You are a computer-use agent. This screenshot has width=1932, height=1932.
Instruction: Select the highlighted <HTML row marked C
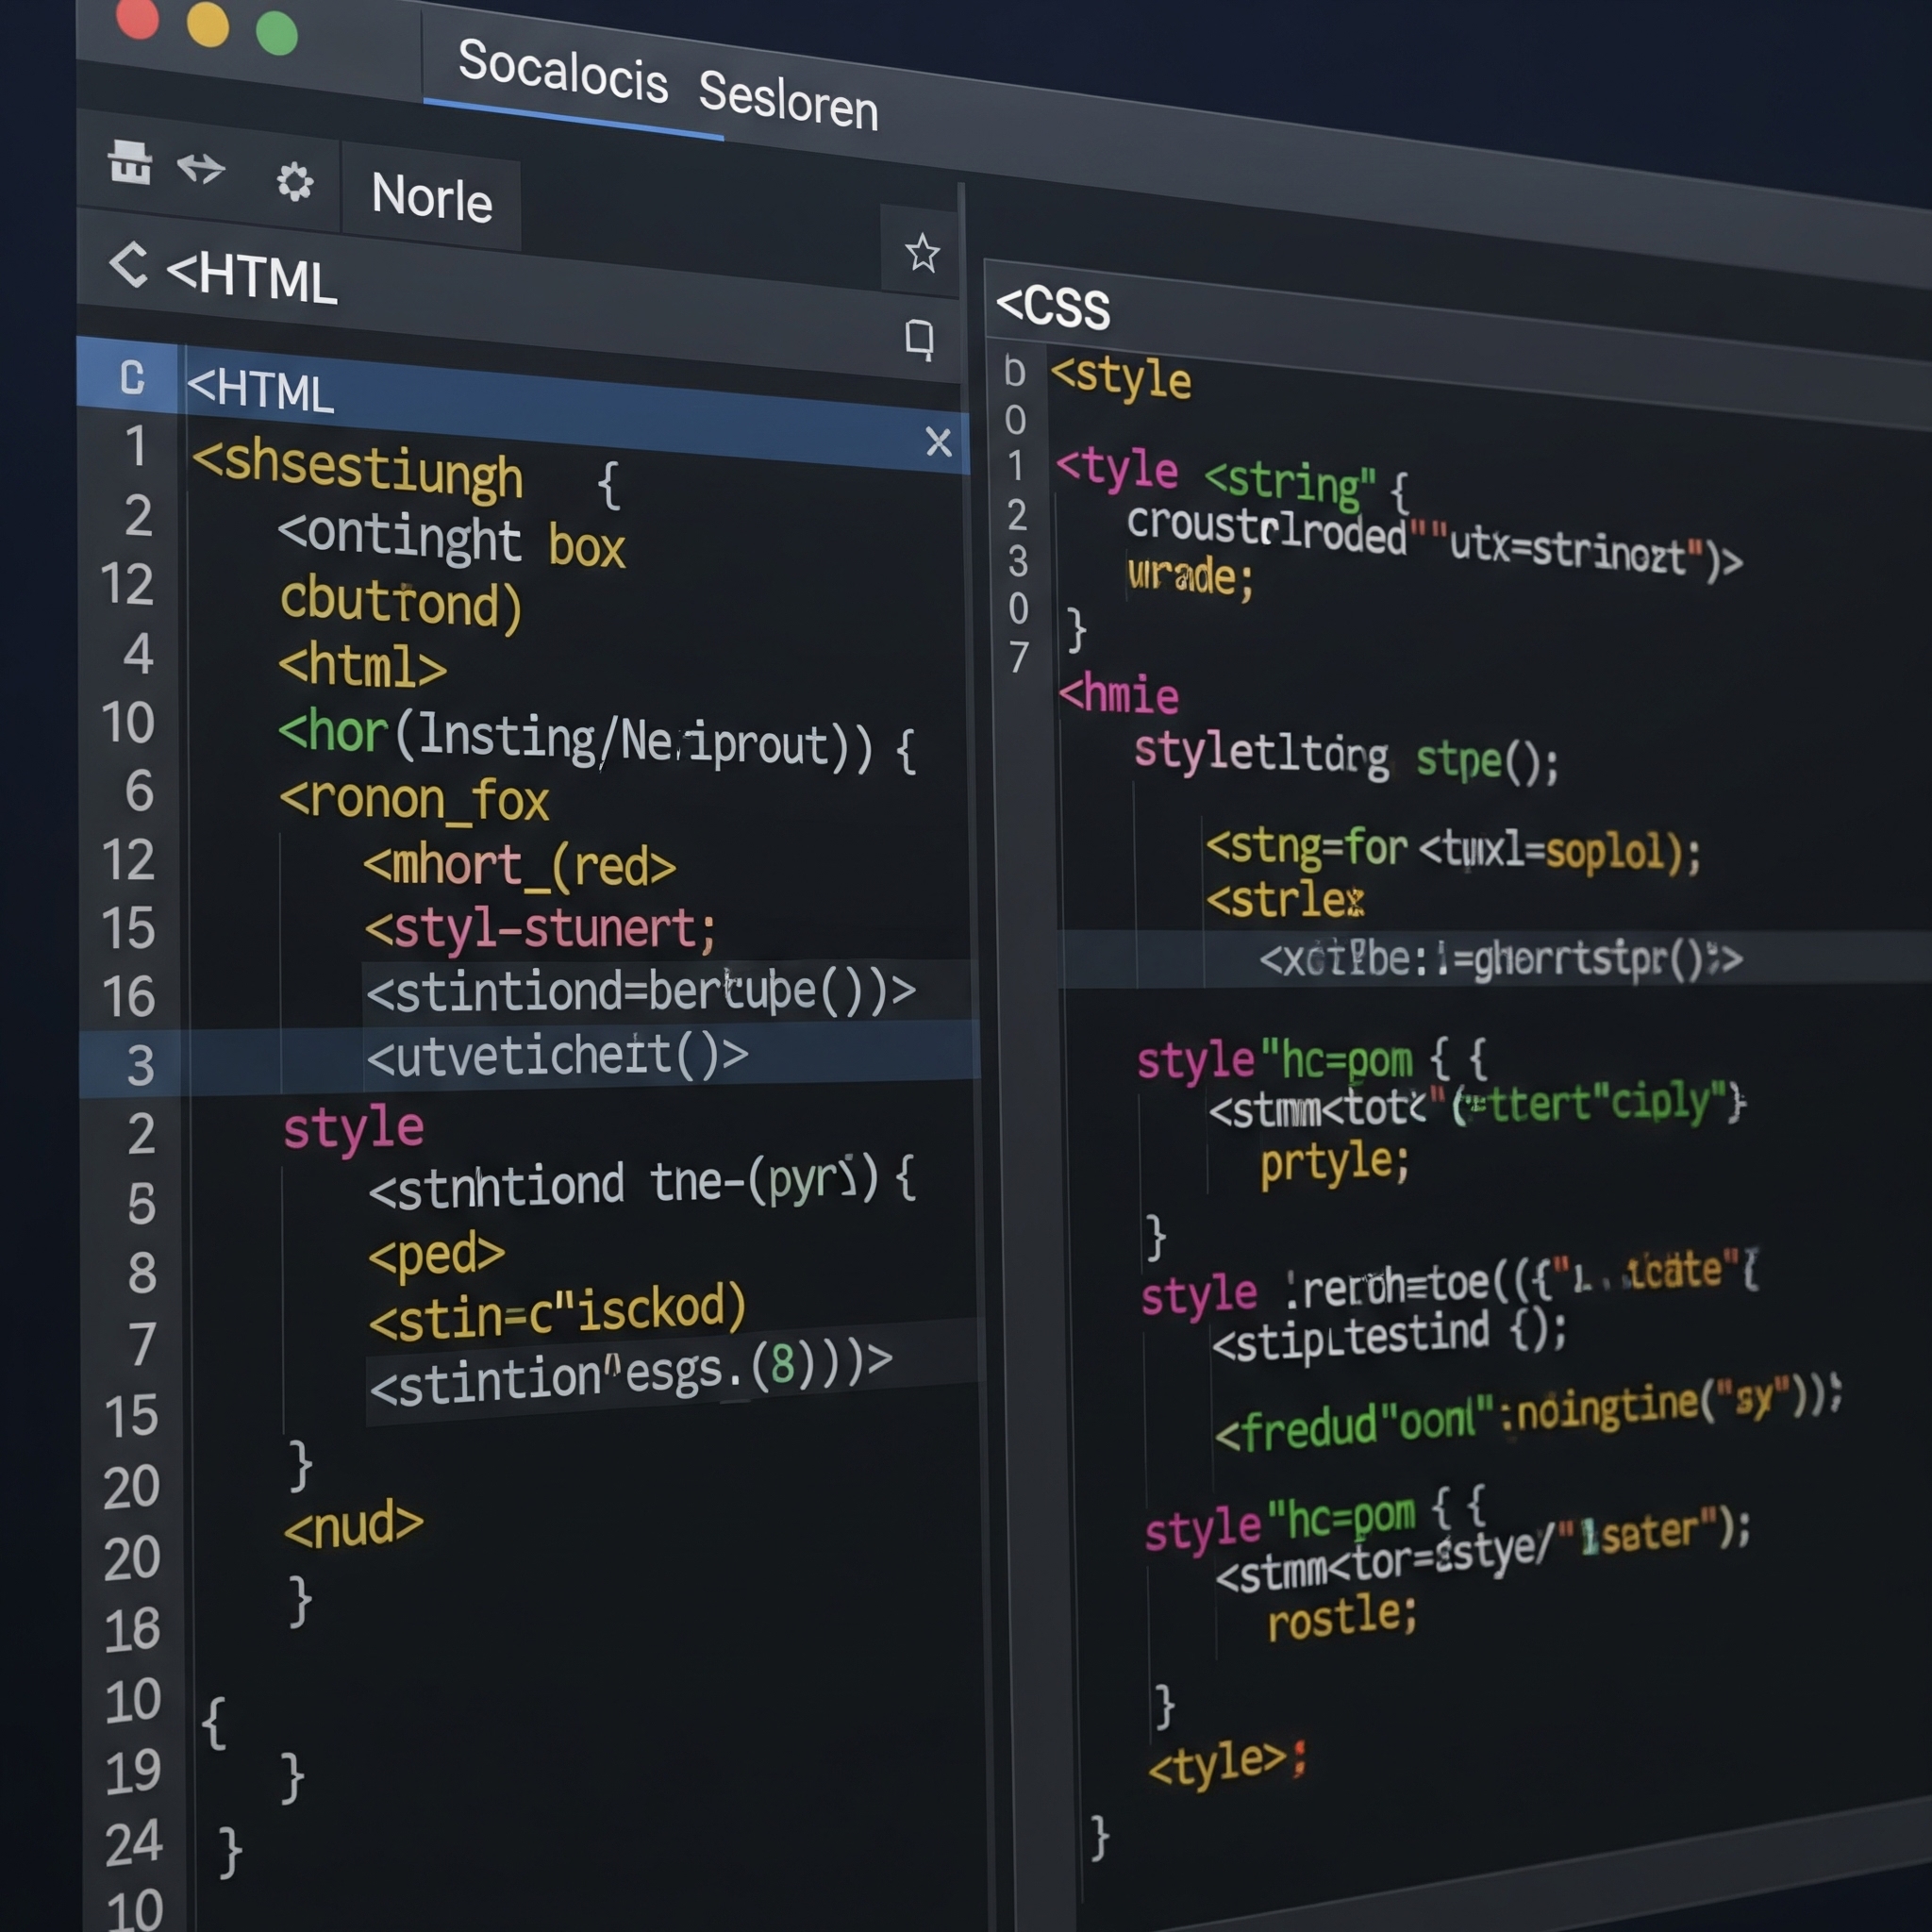pos(522,404)
